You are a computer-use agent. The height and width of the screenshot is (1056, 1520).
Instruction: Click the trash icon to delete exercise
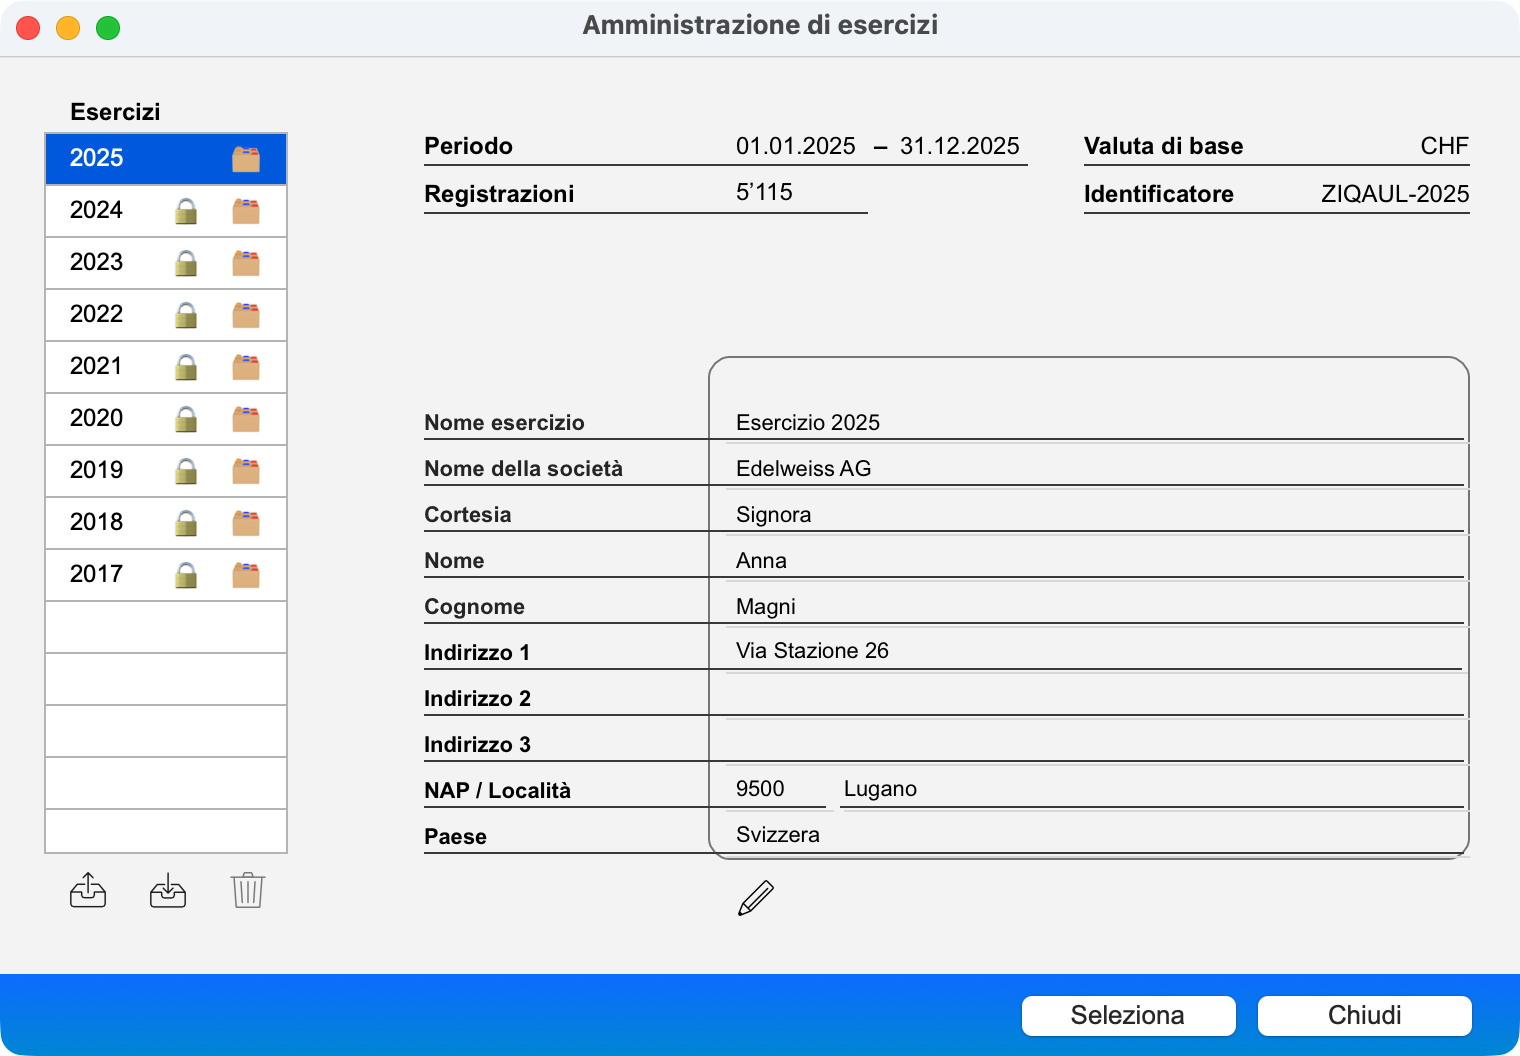pyautogui.click(x=247, y=890)
